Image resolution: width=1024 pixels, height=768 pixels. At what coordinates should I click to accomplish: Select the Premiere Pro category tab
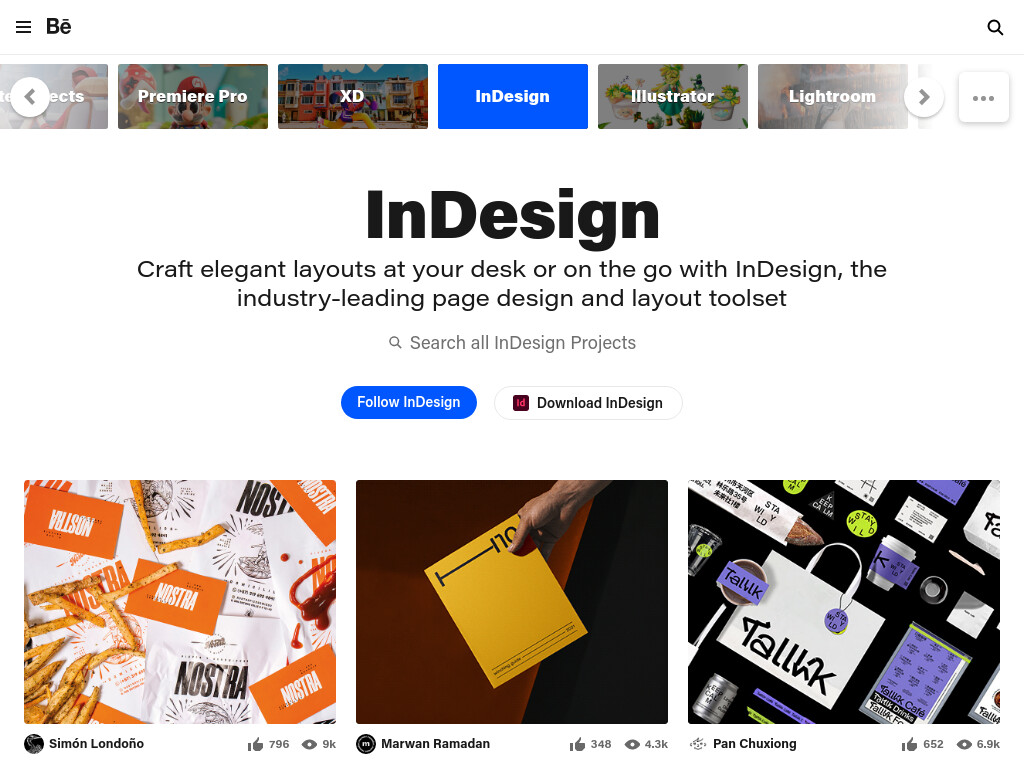(193, 97)
